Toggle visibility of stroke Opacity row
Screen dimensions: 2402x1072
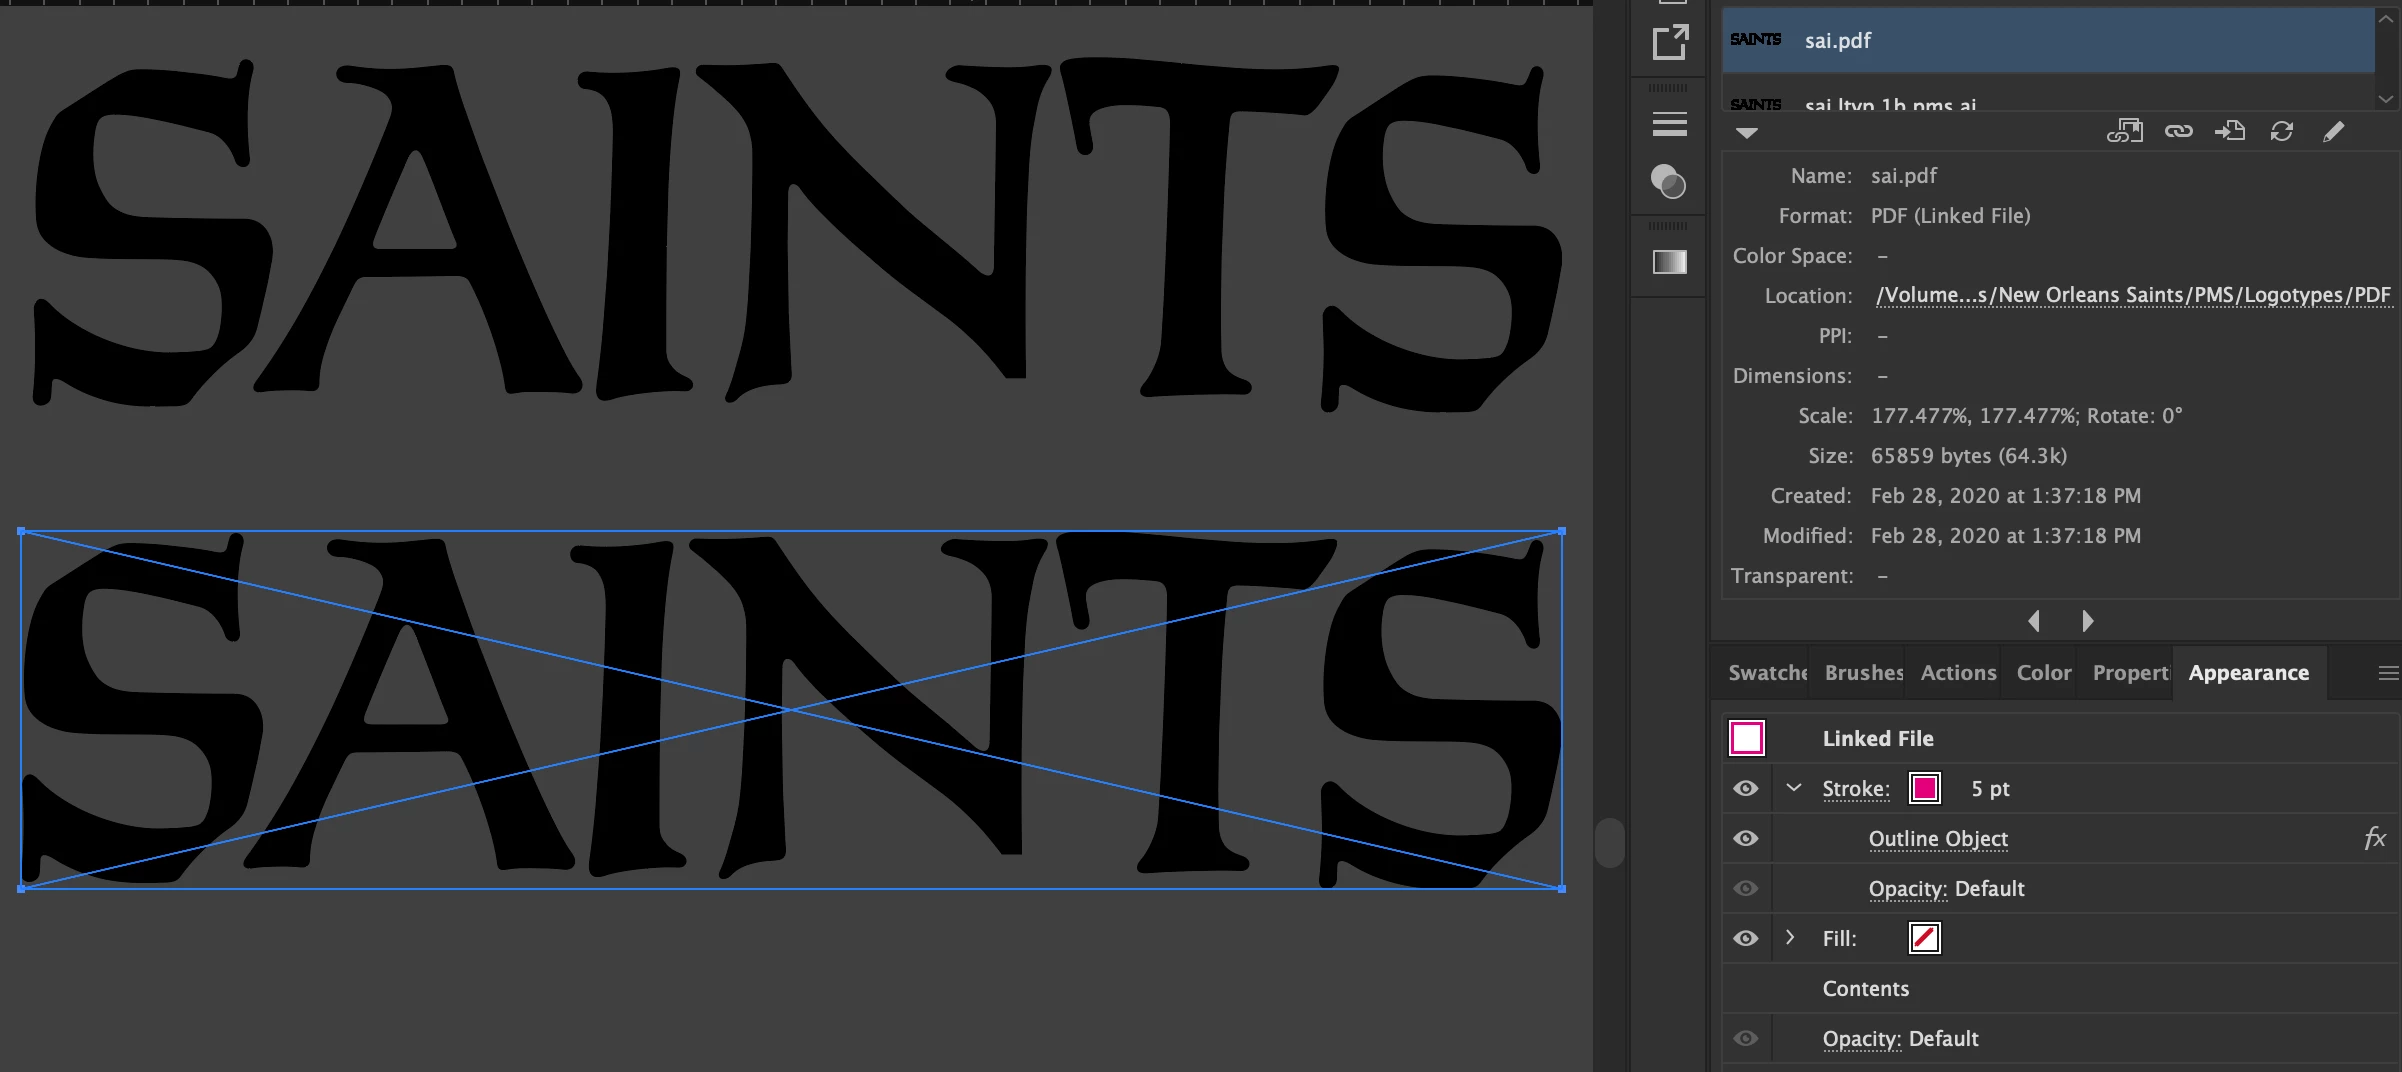point(1746,888)
